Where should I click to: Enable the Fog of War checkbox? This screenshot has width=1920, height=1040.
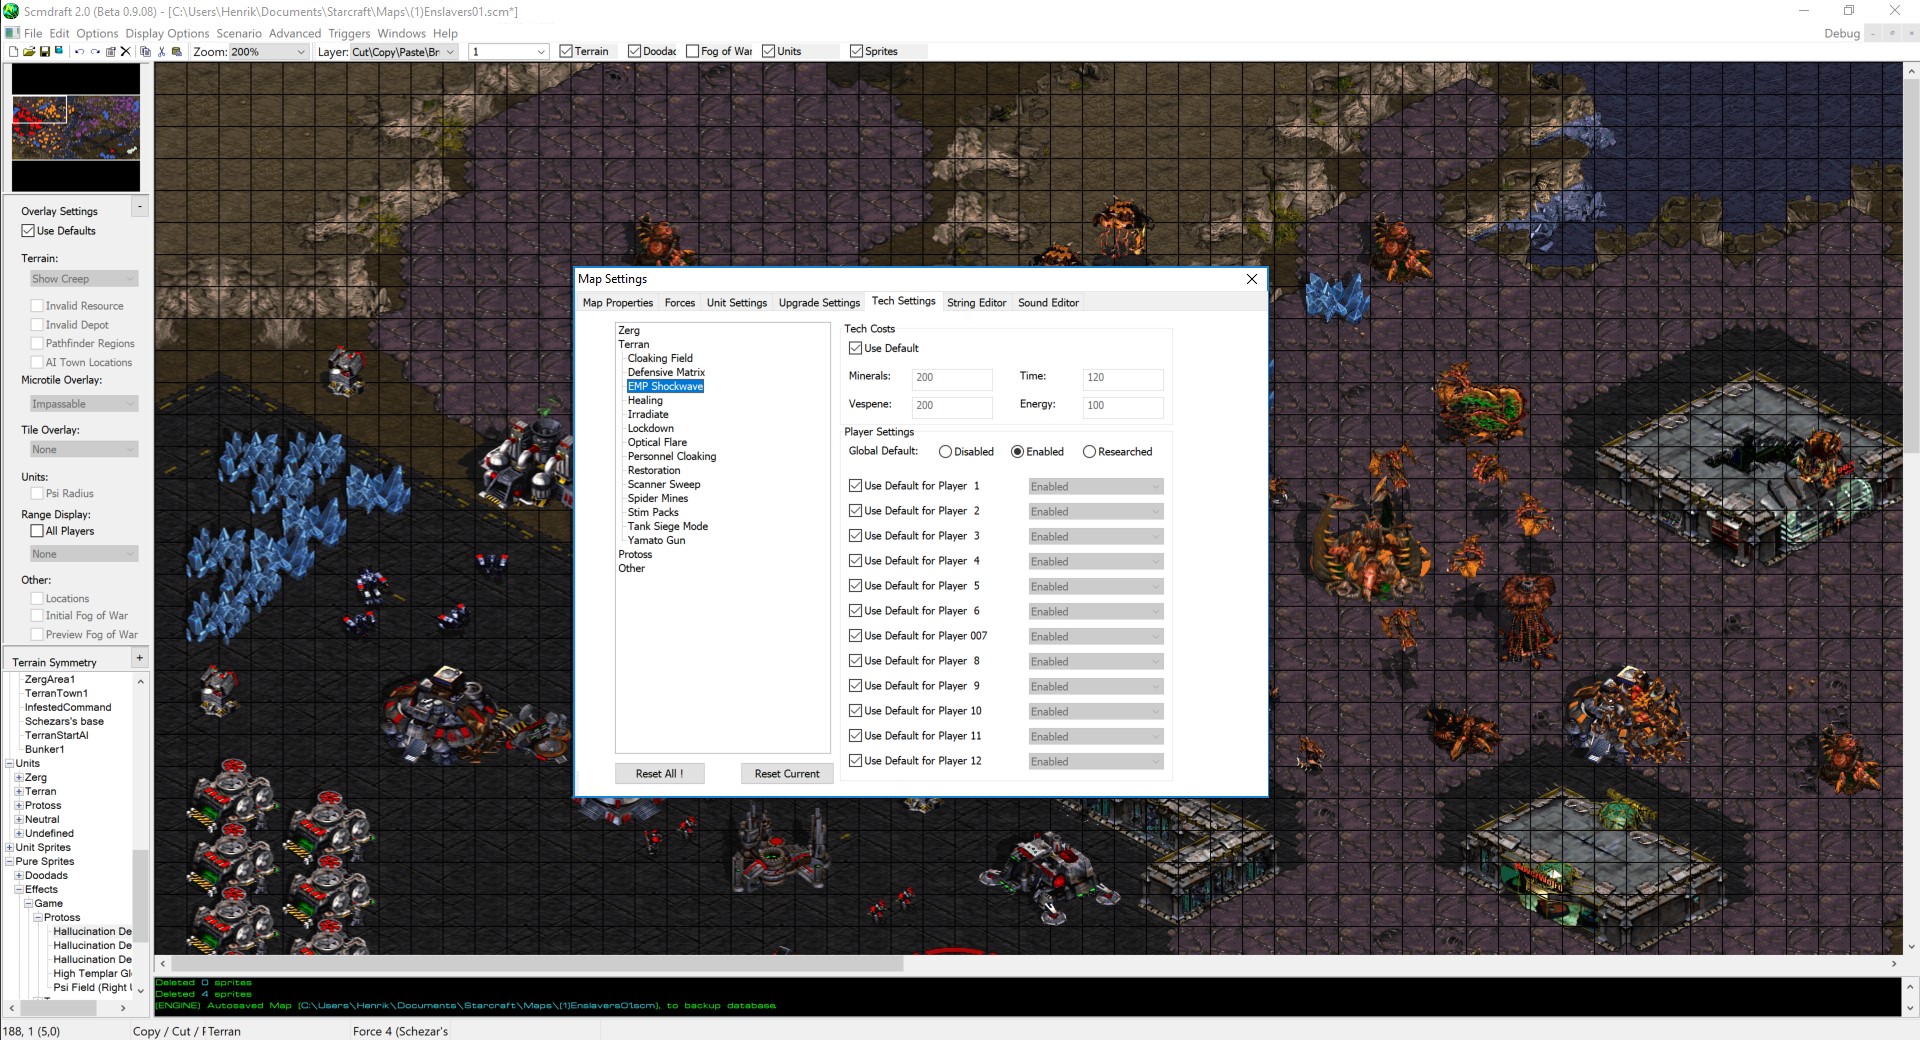pyautogui.click(x=692, y=51)
